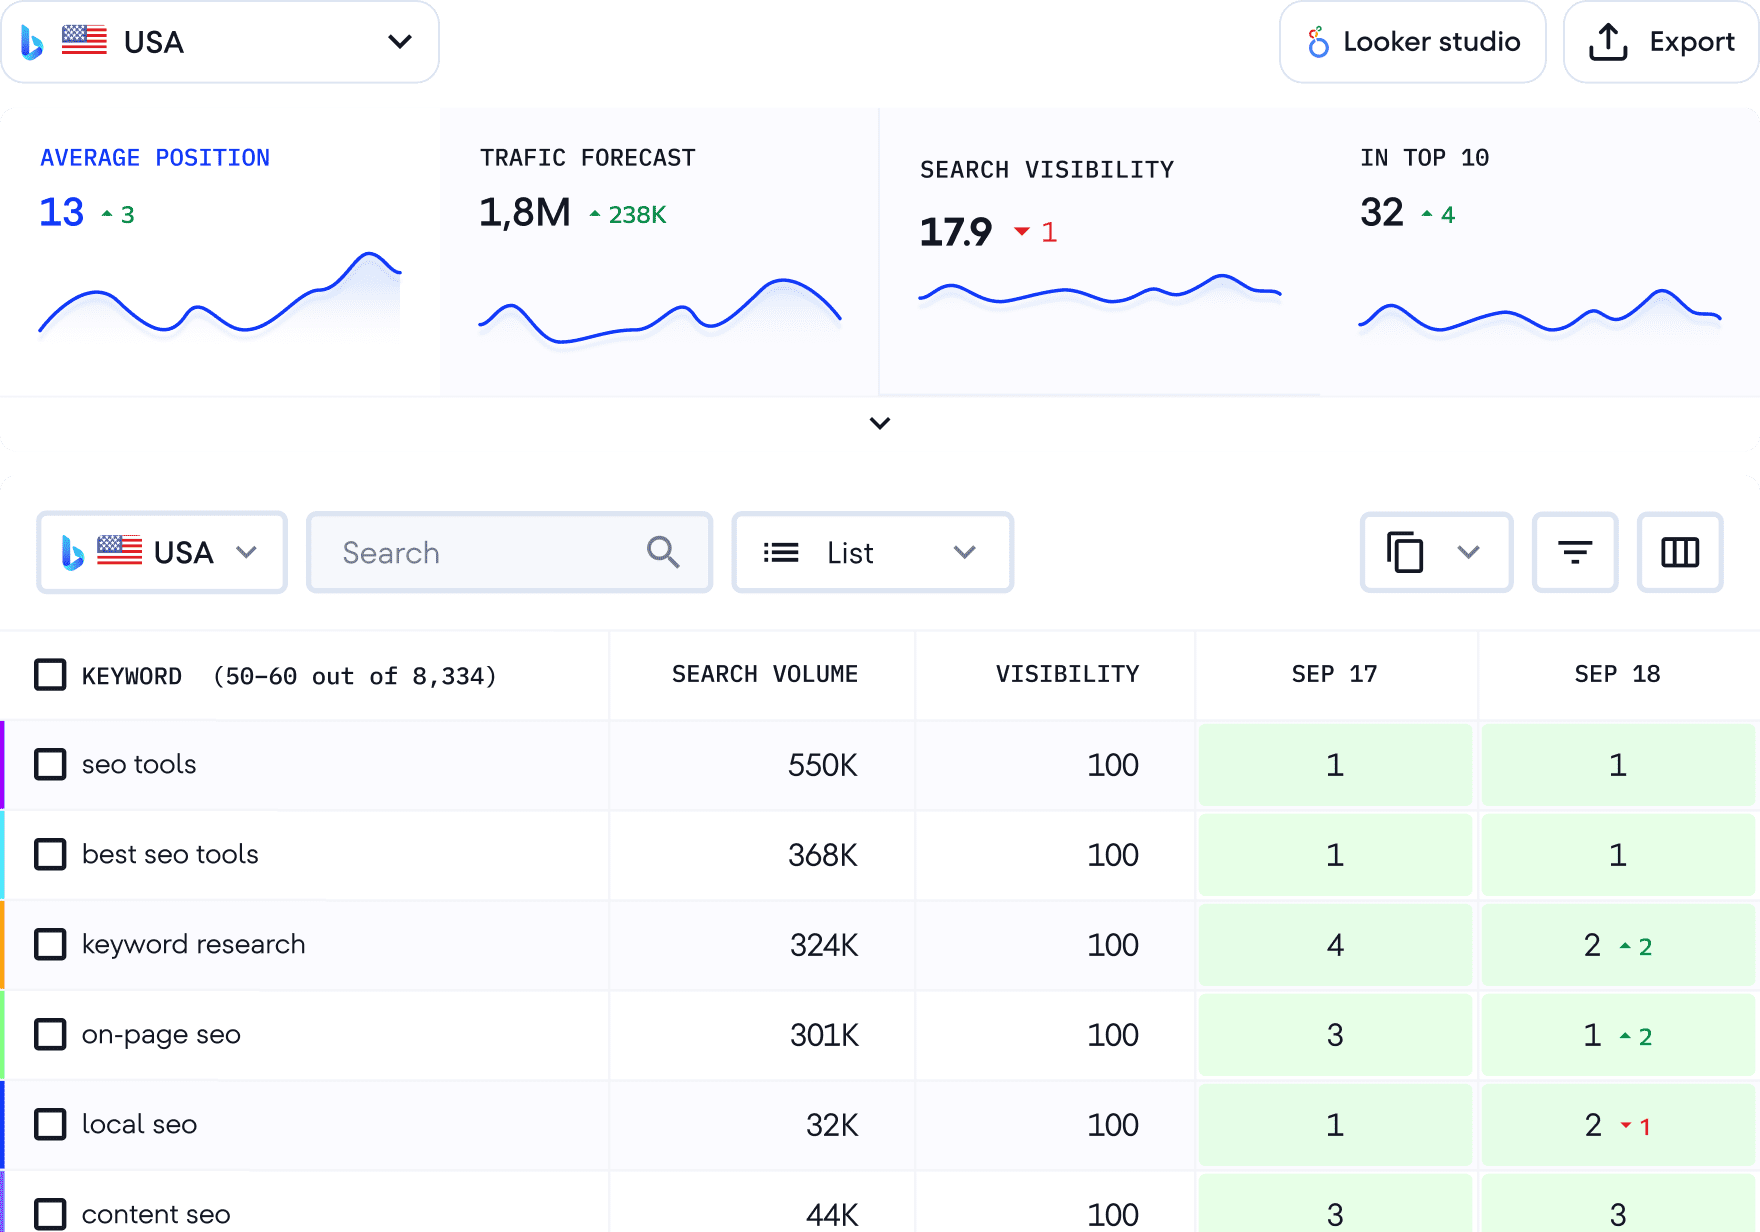Image resolution: width=1760 pixels, height=1232 pixels.
Task: Click the column layout icon
Action: pos(1680,552)
